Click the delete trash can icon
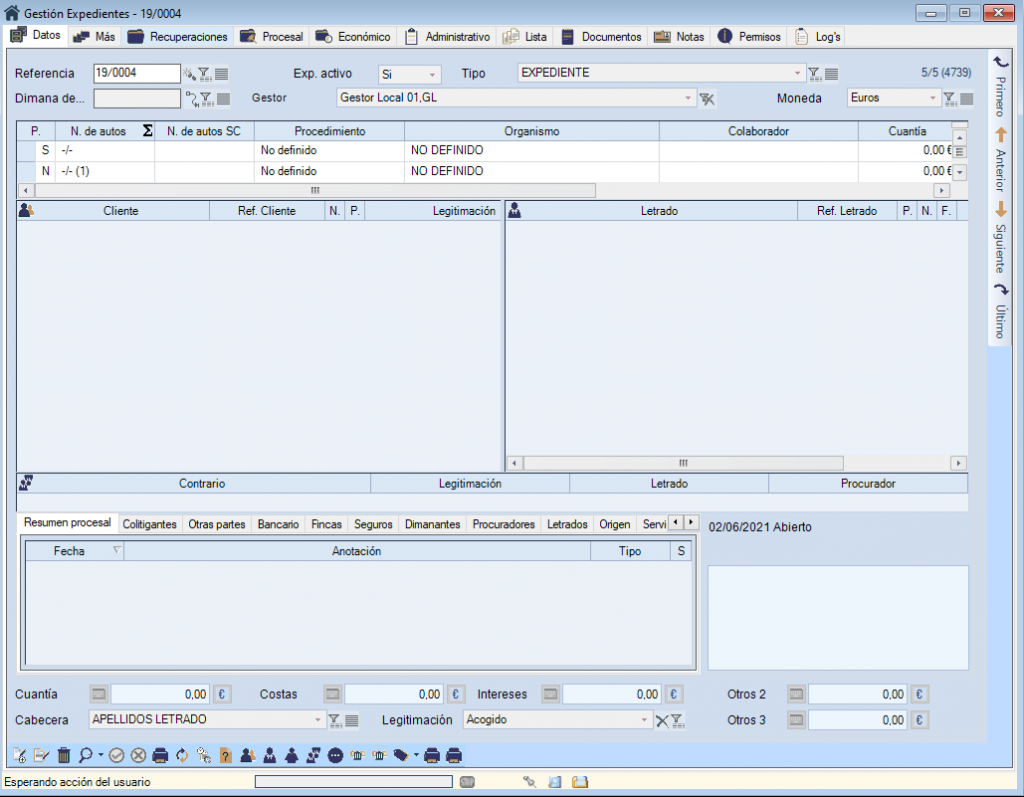 pyautogui.click(x=64, y=756)
